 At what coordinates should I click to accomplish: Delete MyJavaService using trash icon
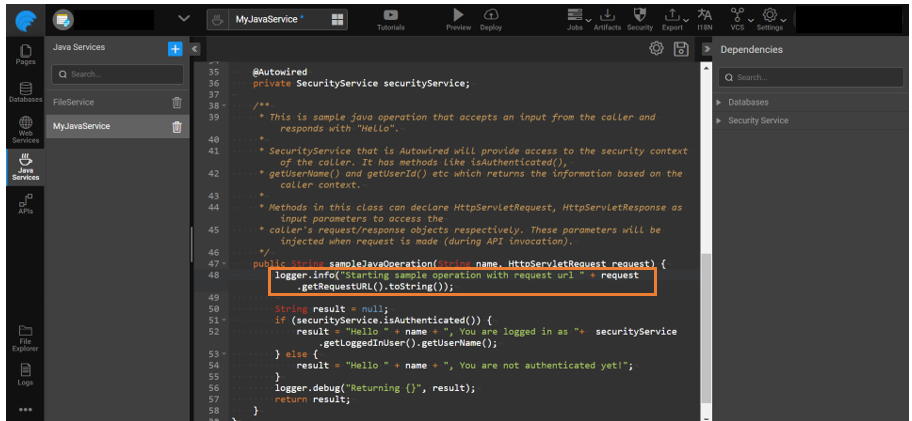(177, 127)
